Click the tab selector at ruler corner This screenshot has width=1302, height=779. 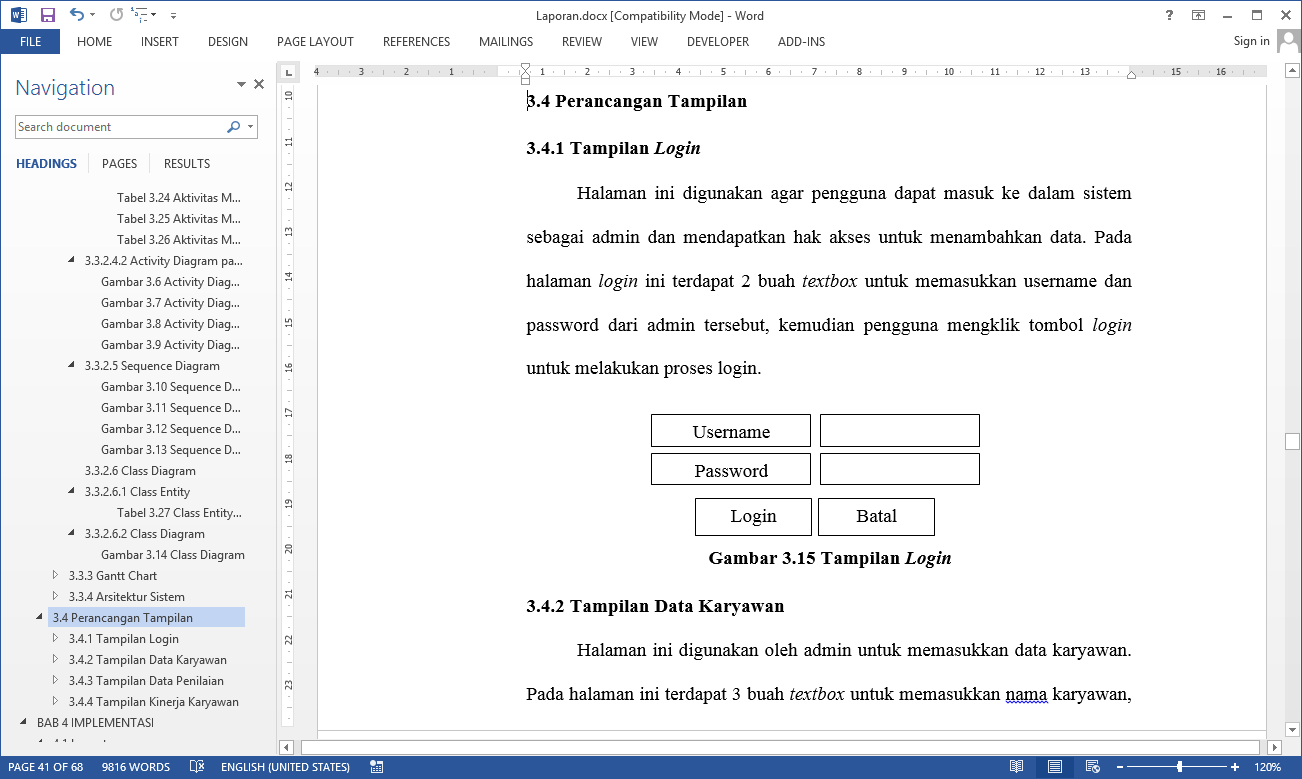(x=288, y=72)
